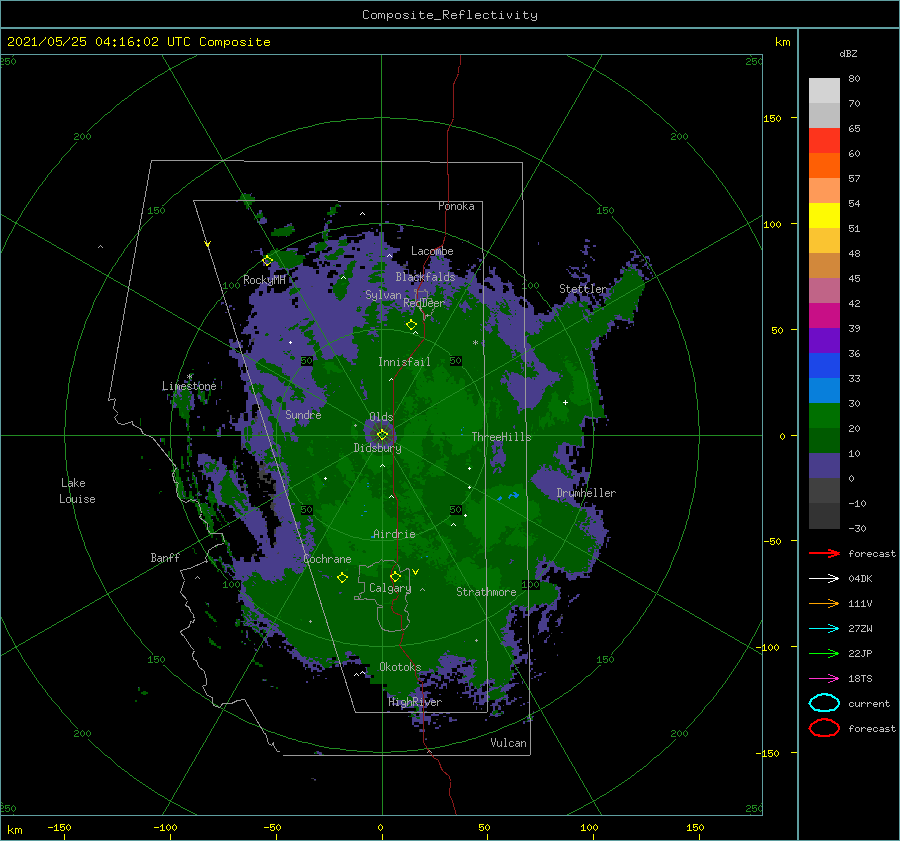Click the Airdrie city label

pyautogui.click(x=394, y=534)
